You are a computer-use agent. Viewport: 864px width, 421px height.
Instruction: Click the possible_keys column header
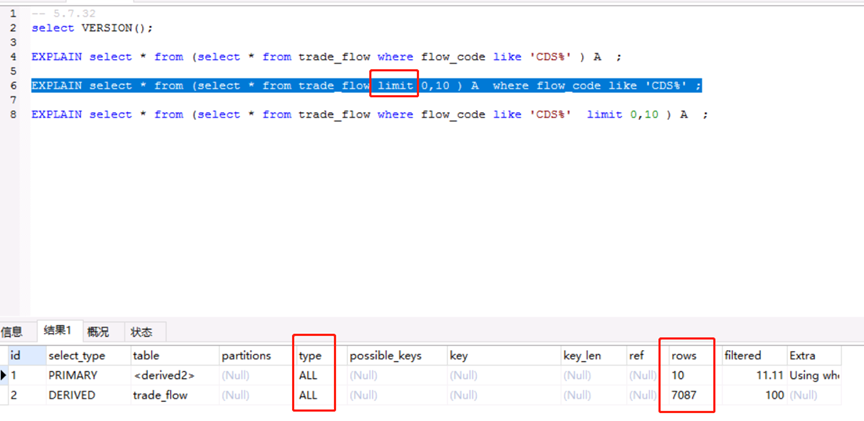[x=397, y=355]
